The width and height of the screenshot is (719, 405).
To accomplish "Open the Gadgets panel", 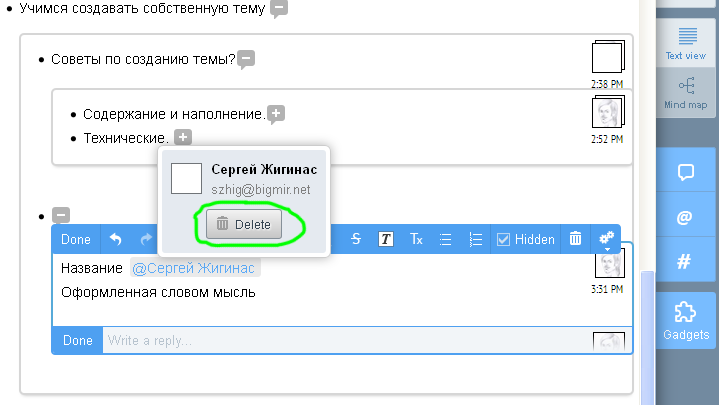I will pyautogui.click(x=686, y=318).
